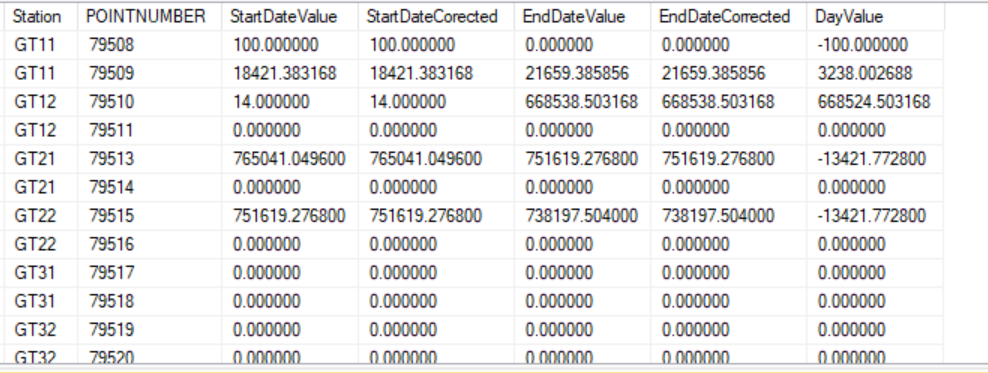Viewport: 988px width, 373px height.
Task: Select EndDateCorrected 738197.504000 in row 79515
Action: tap(728, 215)
